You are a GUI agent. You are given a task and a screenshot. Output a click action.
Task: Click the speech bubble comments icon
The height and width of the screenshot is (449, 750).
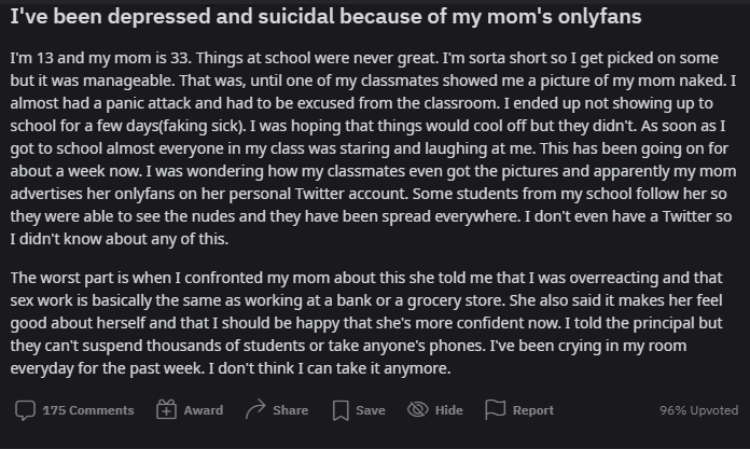(25, 410)
